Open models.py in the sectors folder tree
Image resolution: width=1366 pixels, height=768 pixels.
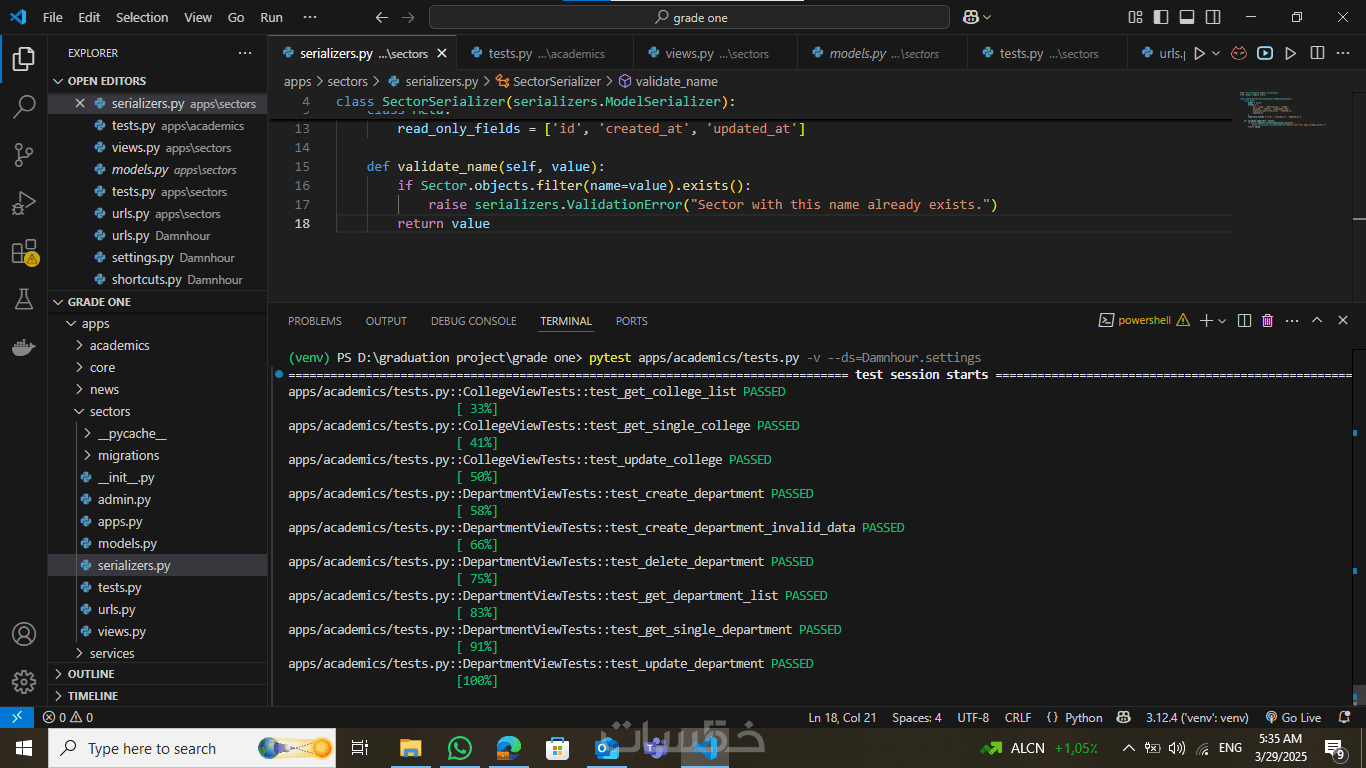127,543
